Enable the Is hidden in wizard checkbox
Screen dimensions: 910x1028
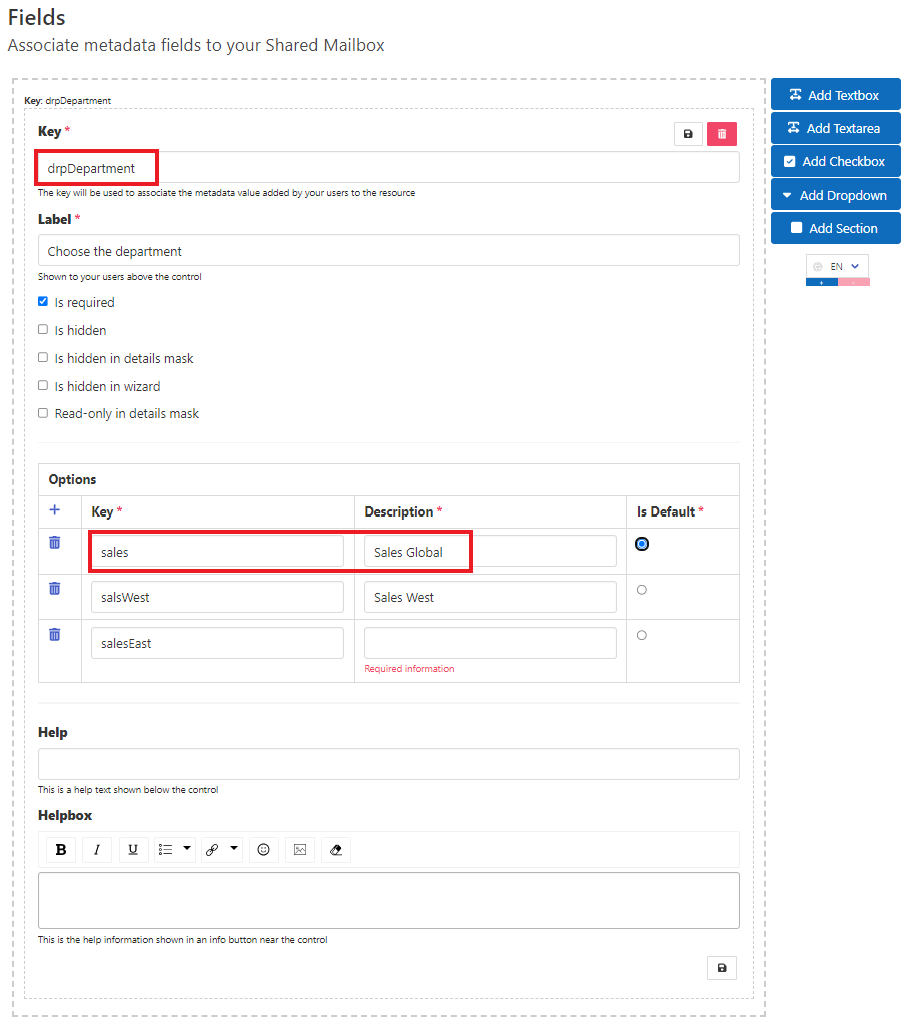[x=43, y=386]
